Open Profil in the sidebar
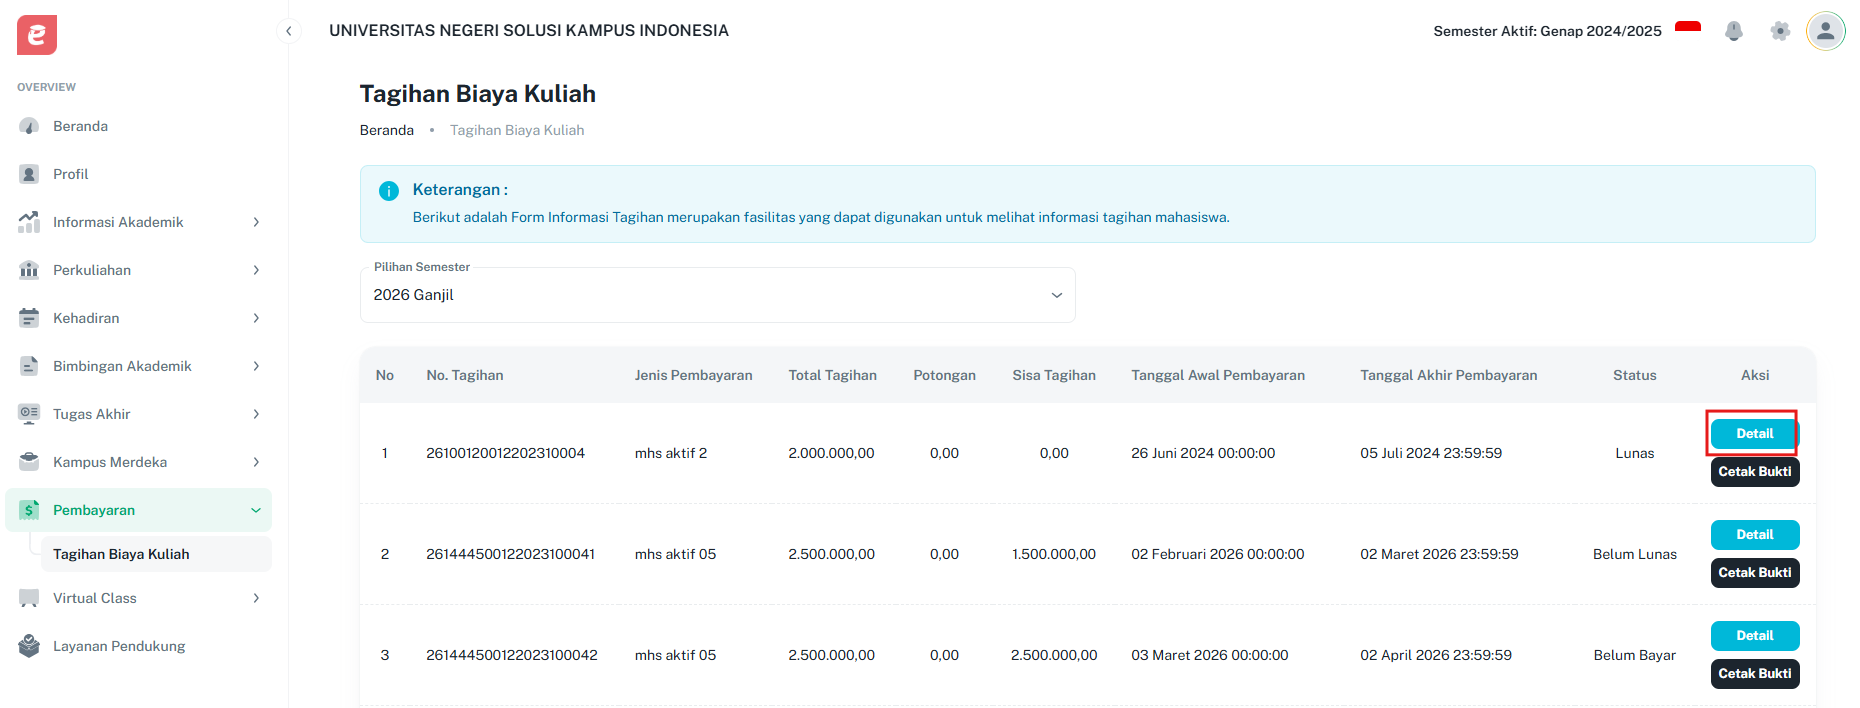Image resolution: width=1860 pixels, height=708 pixels. (x=138, y=174)
